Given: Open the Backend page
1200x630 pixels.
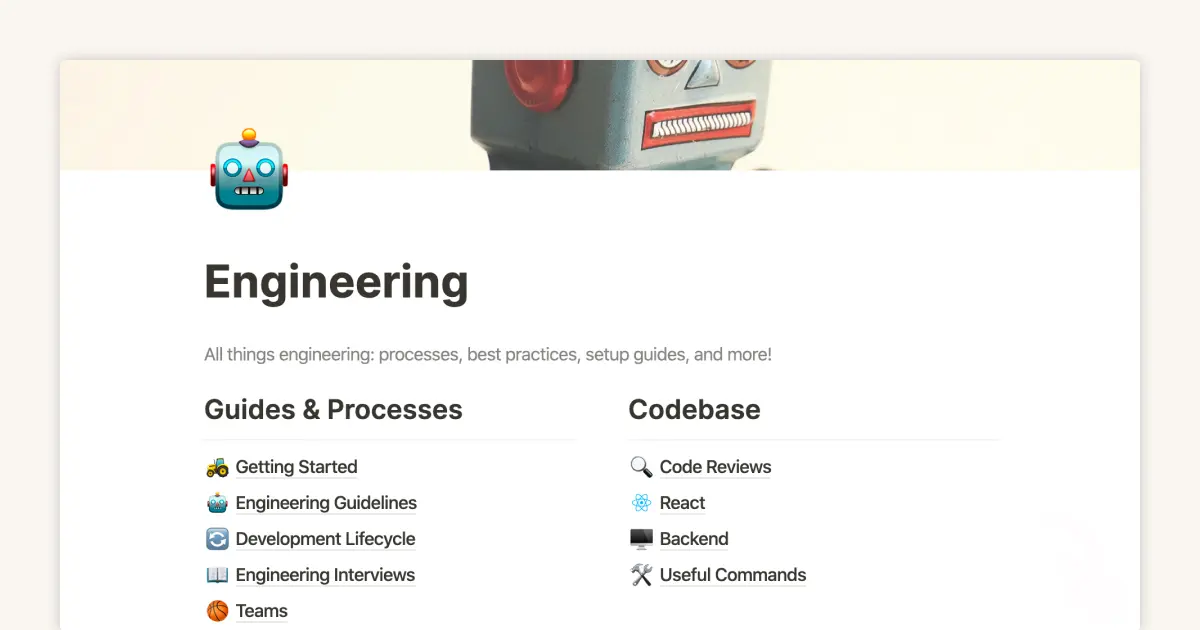Looking at the screenshot, I should tap(694, 539).
